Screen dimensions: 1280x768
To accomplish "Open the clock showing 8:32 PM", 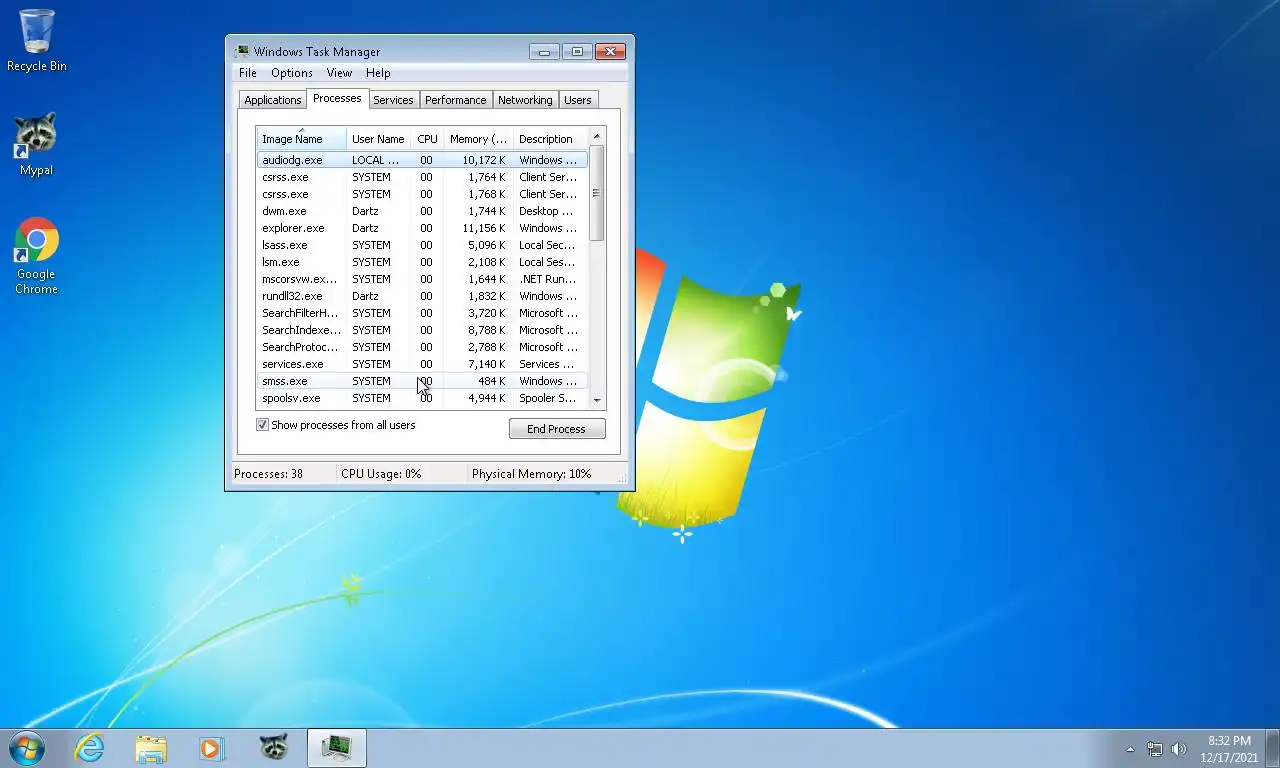I will pos(1229,749).
